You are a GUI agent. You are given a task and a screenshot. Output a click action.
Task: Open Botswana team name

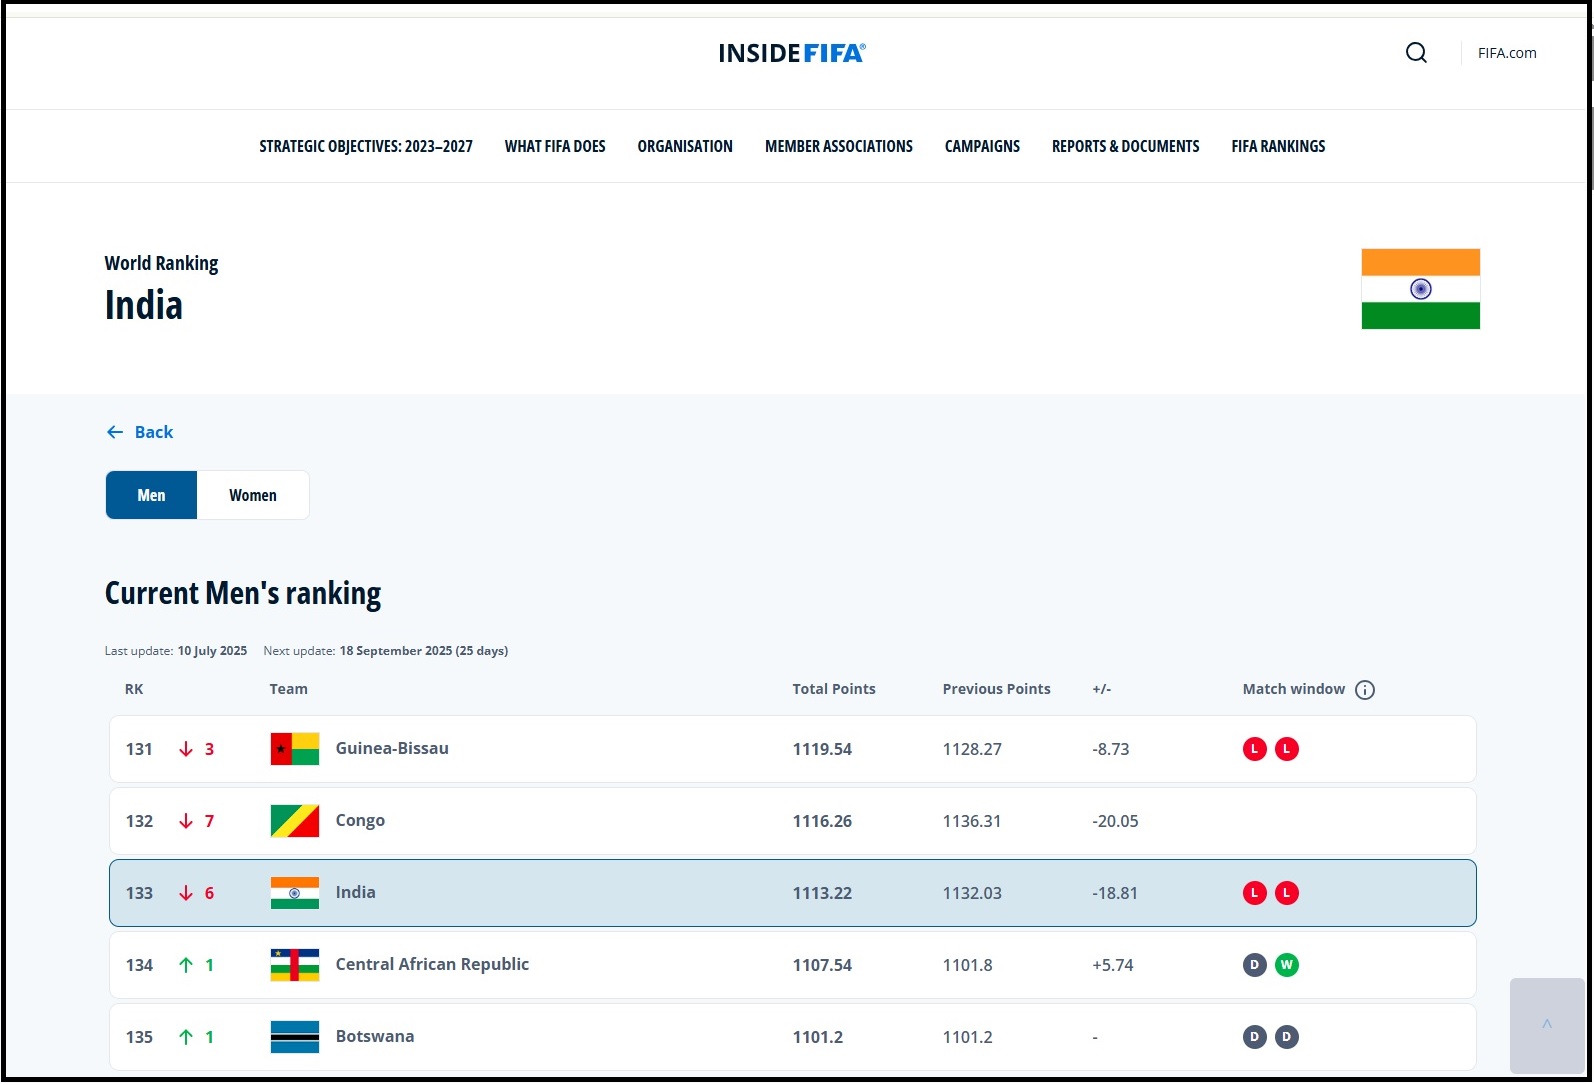pyautogui.click(x=375, y=1036)
